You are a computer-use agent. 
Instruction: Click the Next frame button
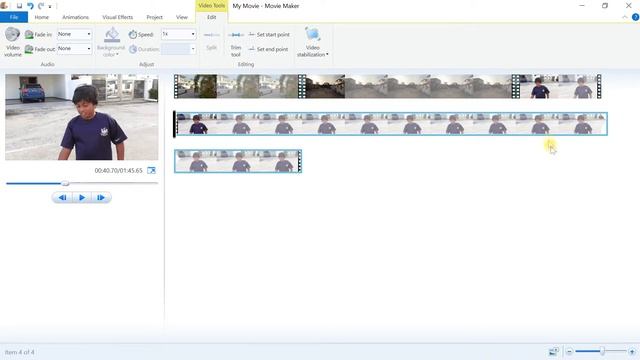(101, 198)
